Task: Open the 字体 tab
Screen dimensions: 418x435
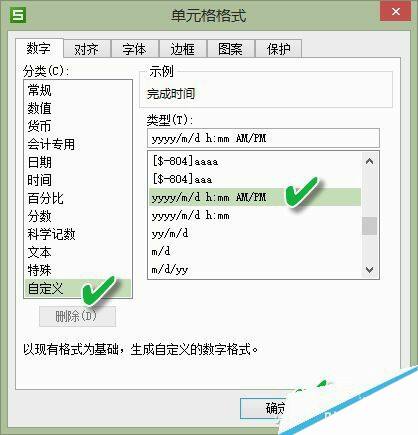Action: [x=134, y=49]
